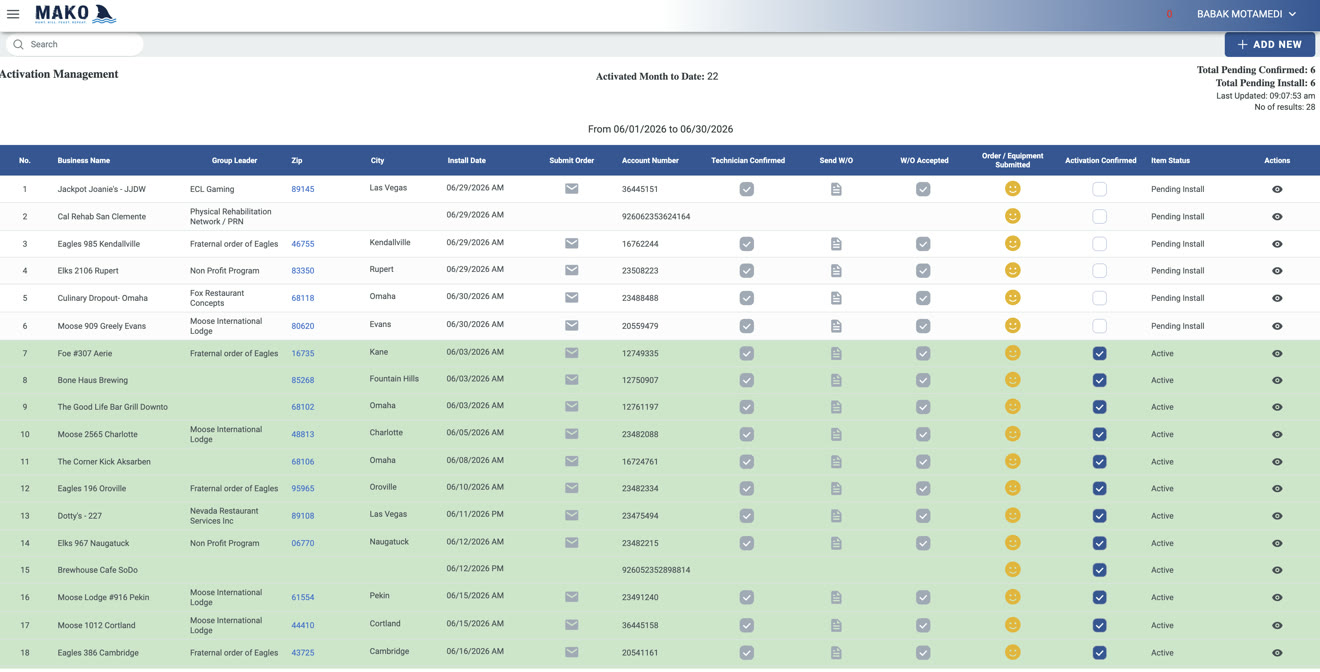Check activation confirmed for Jackpot Joanie's
Viewport: 1320px width, 672px height.
pos(1099,189)
